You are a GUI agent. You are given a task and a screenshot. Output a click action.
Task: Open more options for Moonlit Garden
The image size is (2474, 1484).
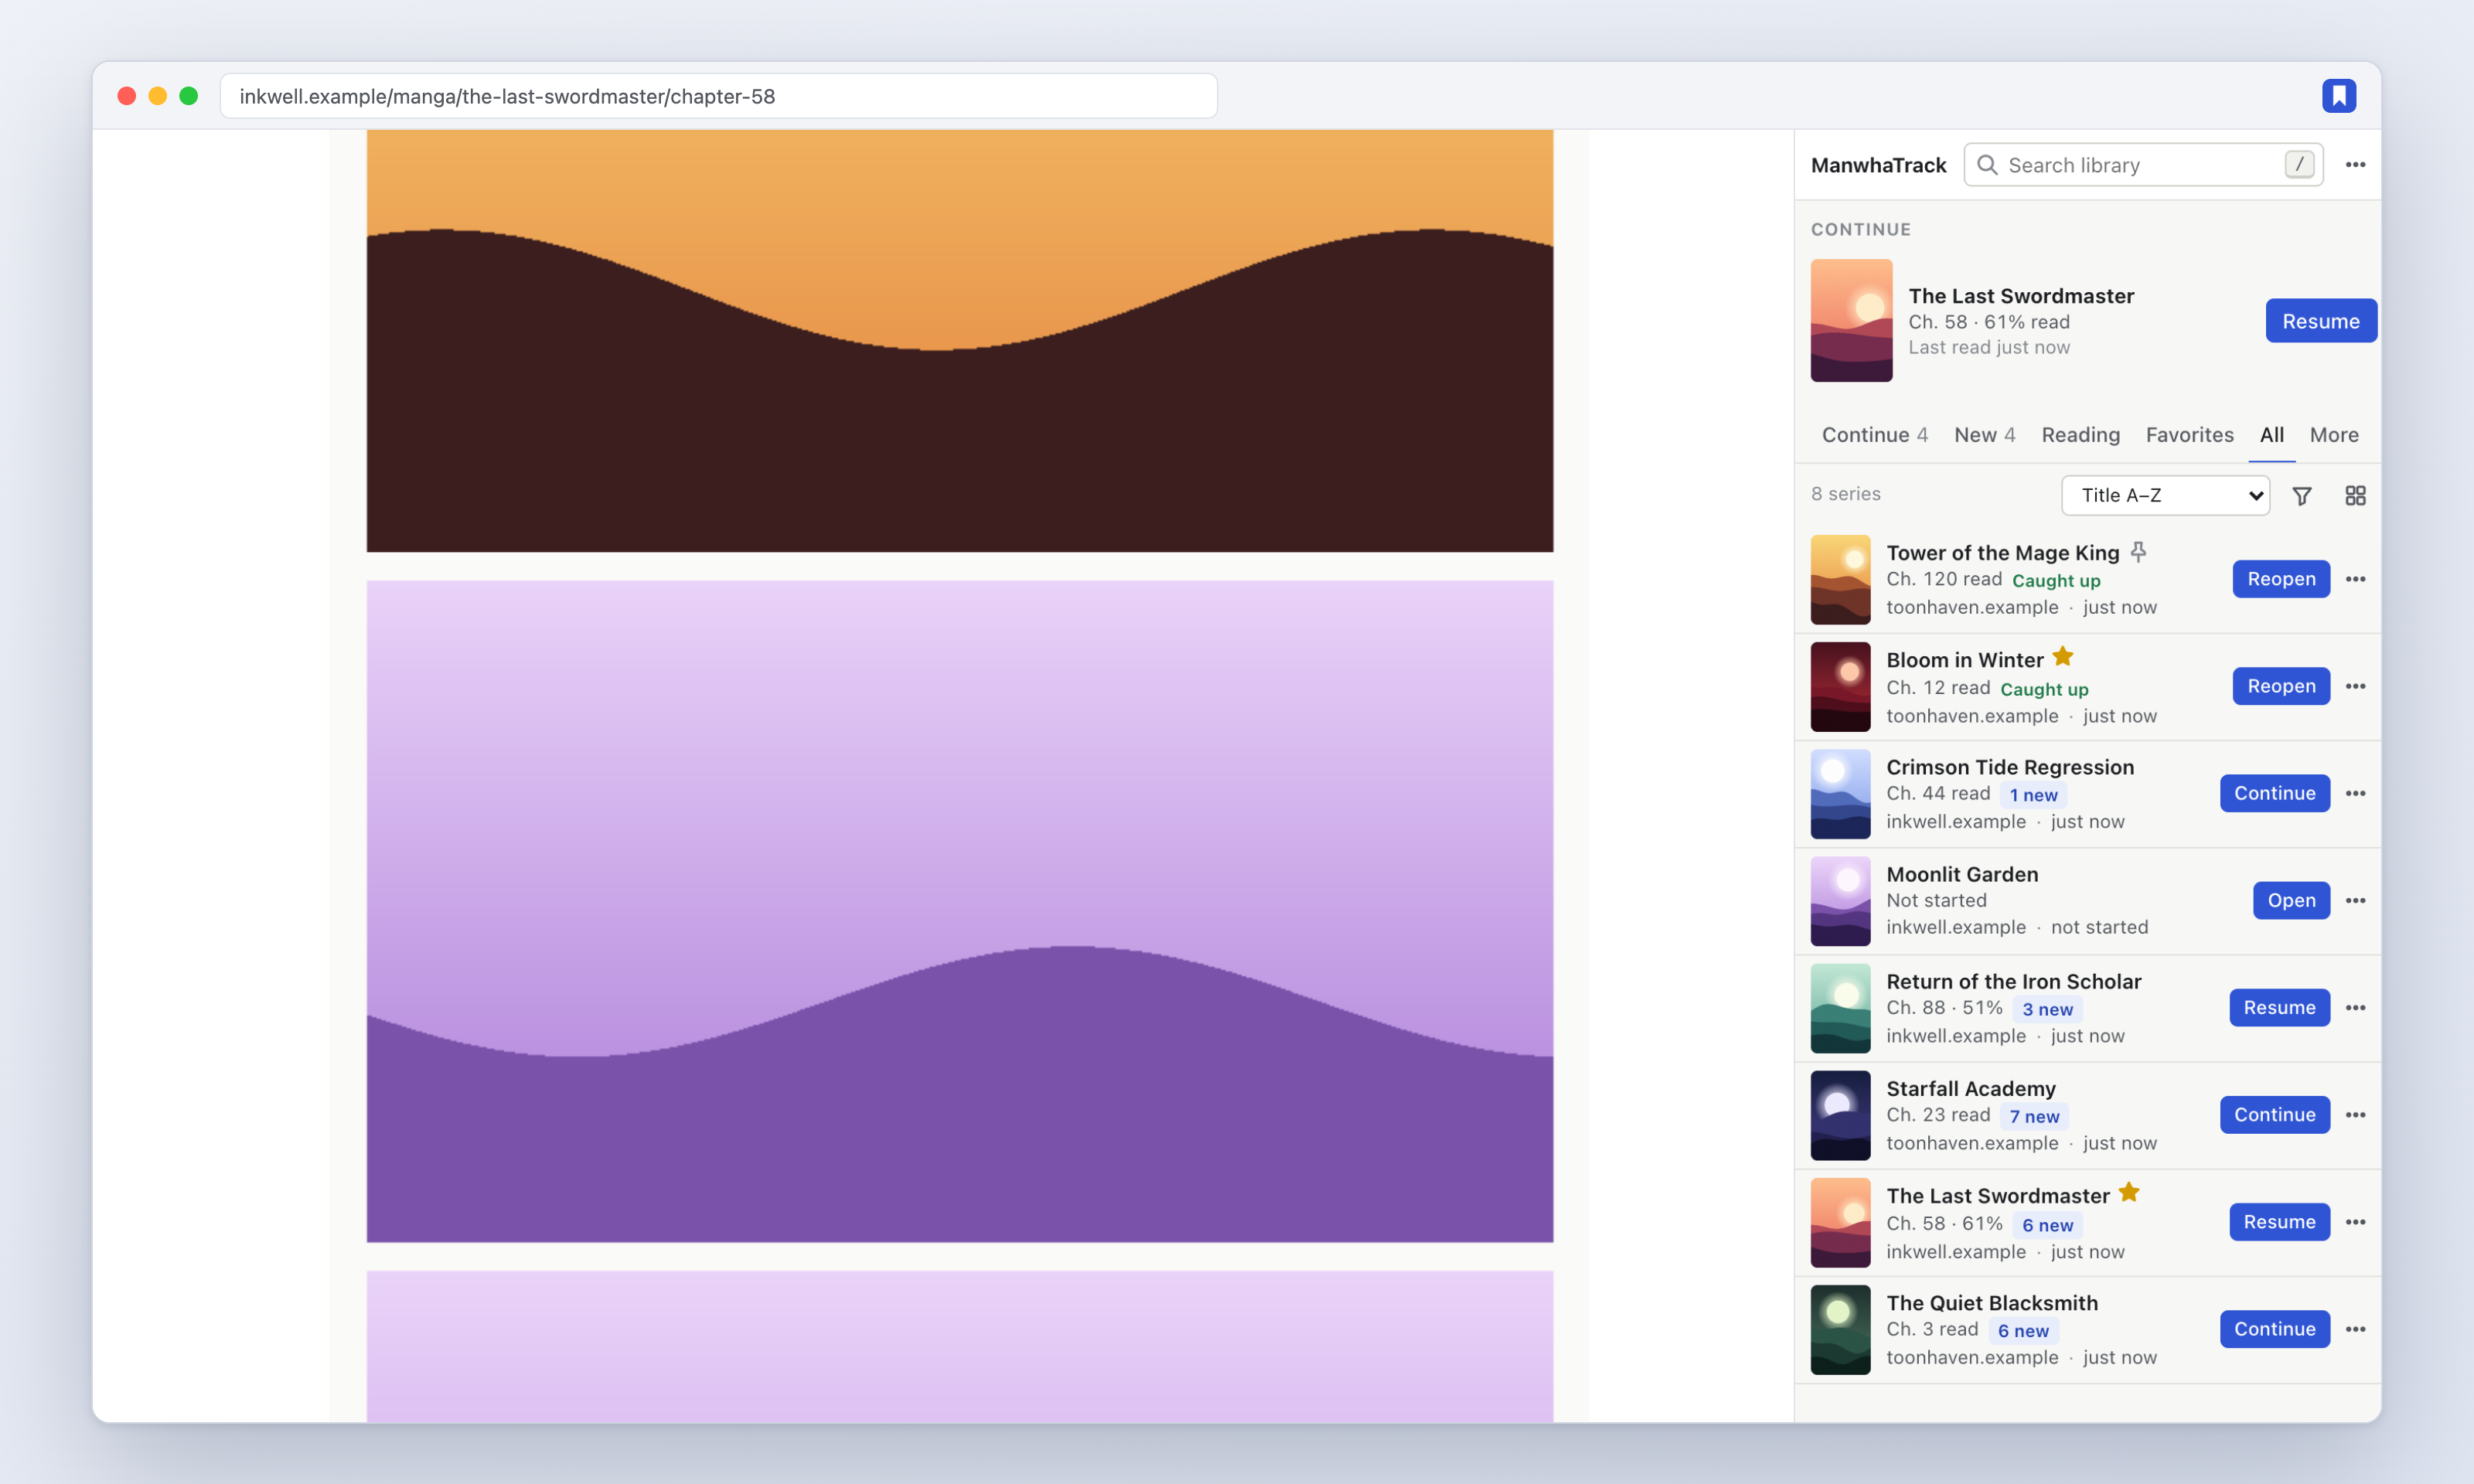pos(2355,900)
